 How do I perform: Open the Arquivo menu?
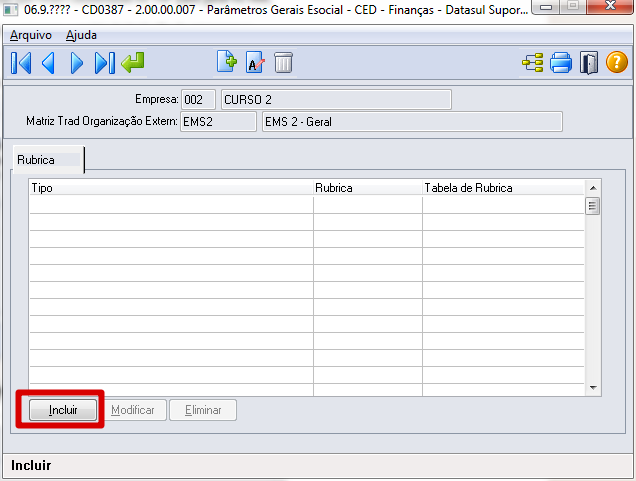coord(31,35)
